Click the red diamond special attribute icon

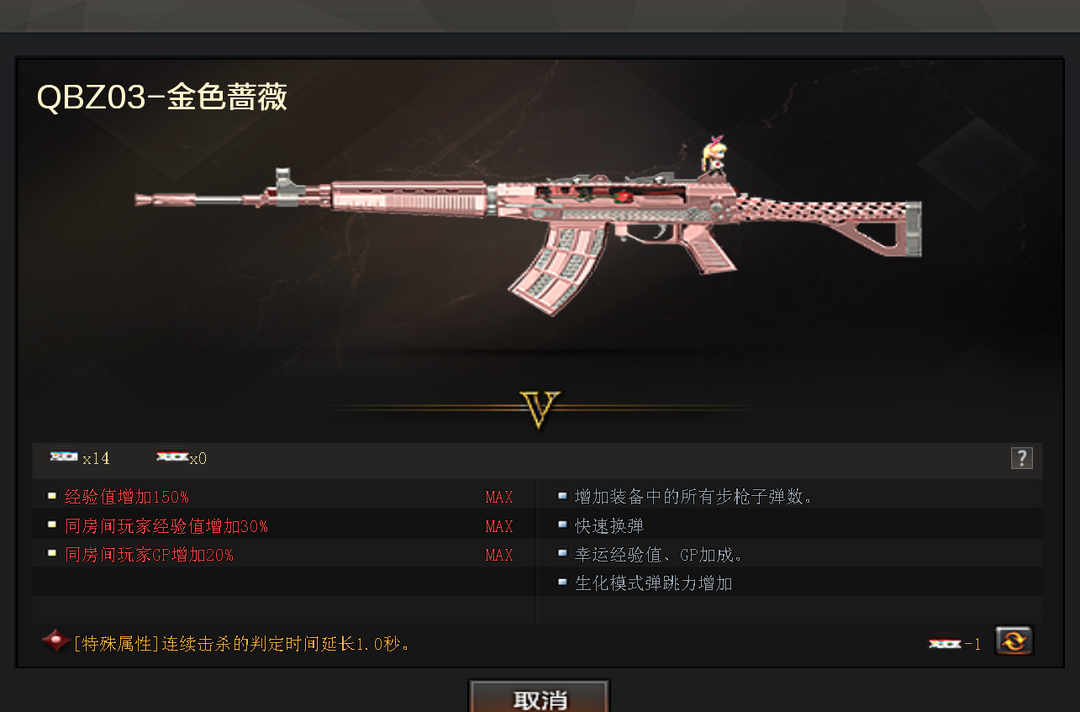pos(55,640)
